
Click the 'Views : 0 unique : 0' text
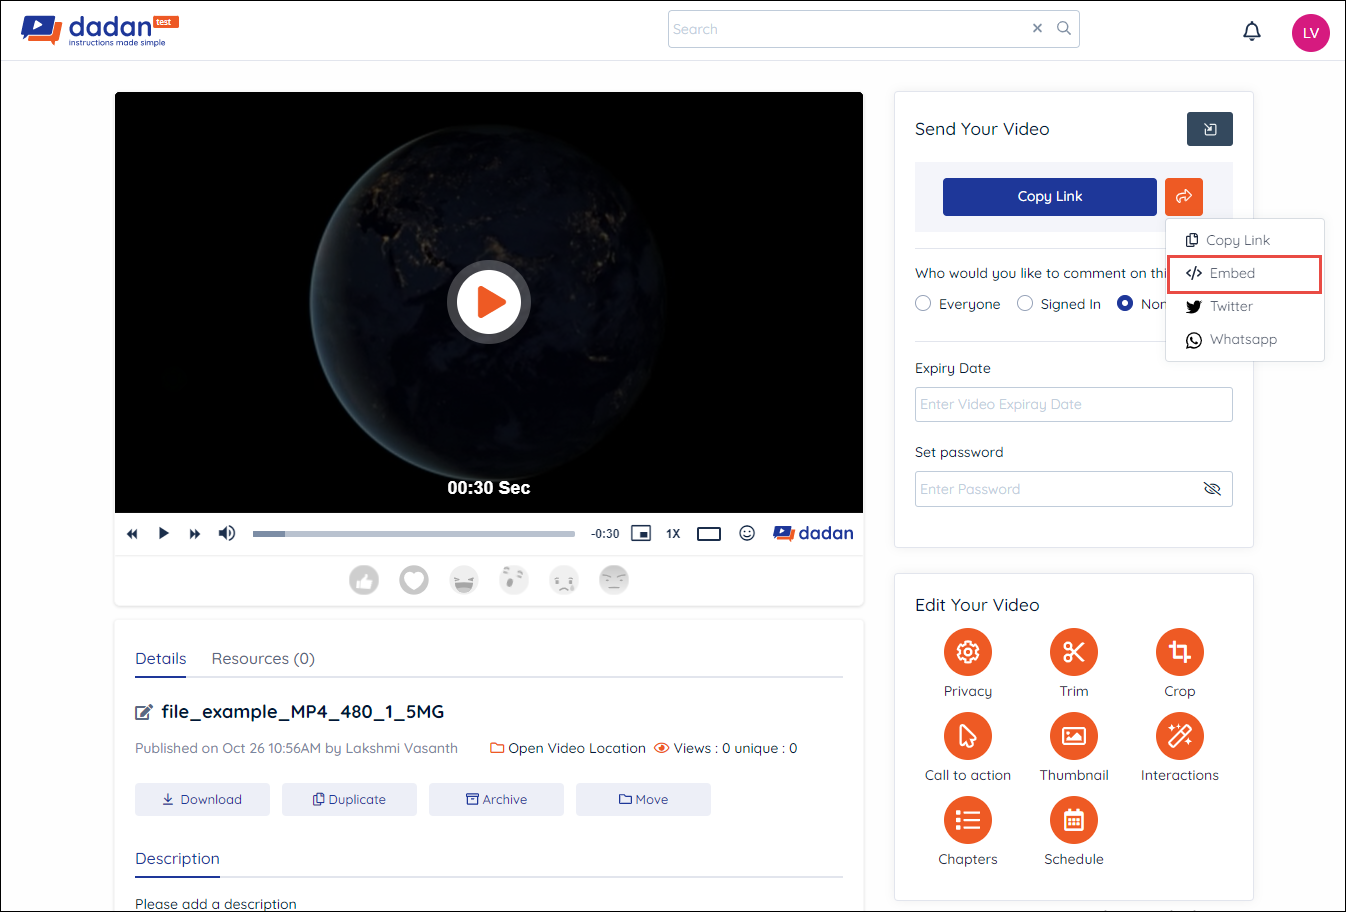(x=735, y=748)
